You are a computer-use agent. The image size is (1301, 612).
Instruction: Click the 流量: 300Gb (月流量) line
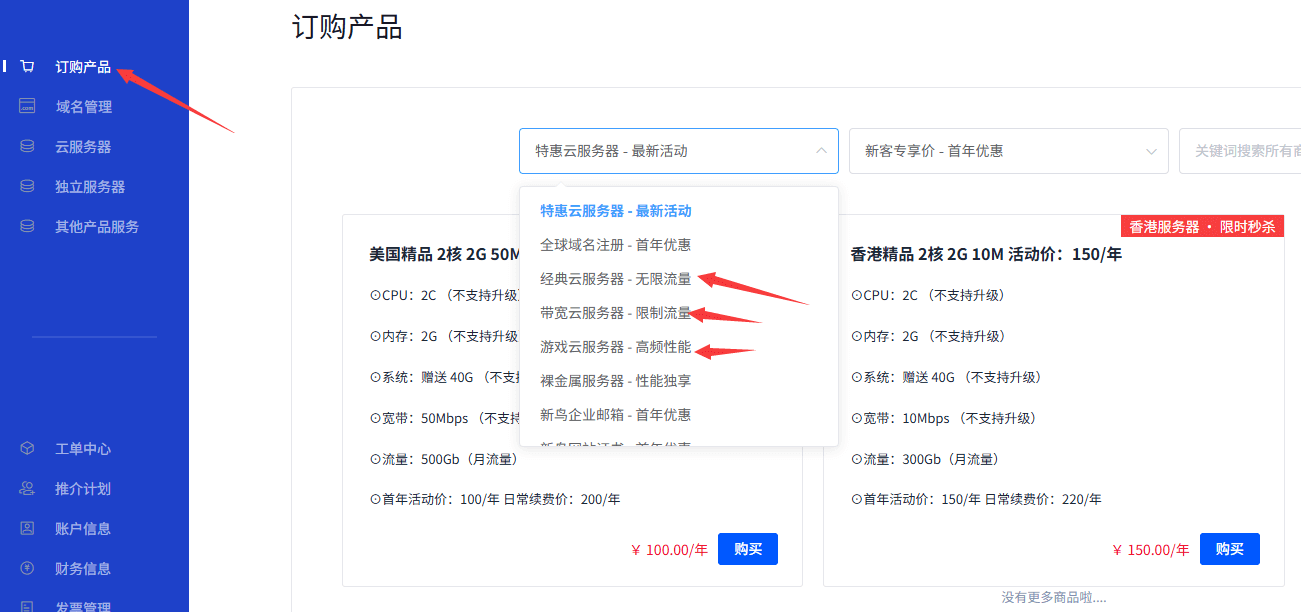[x=925, y=459]
